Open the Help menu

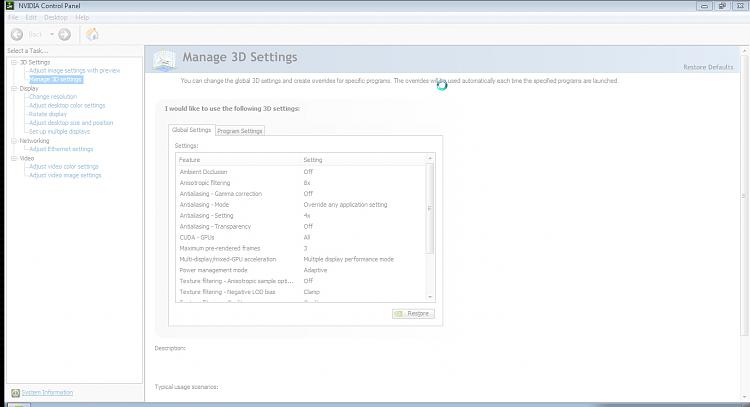[82, 18]
